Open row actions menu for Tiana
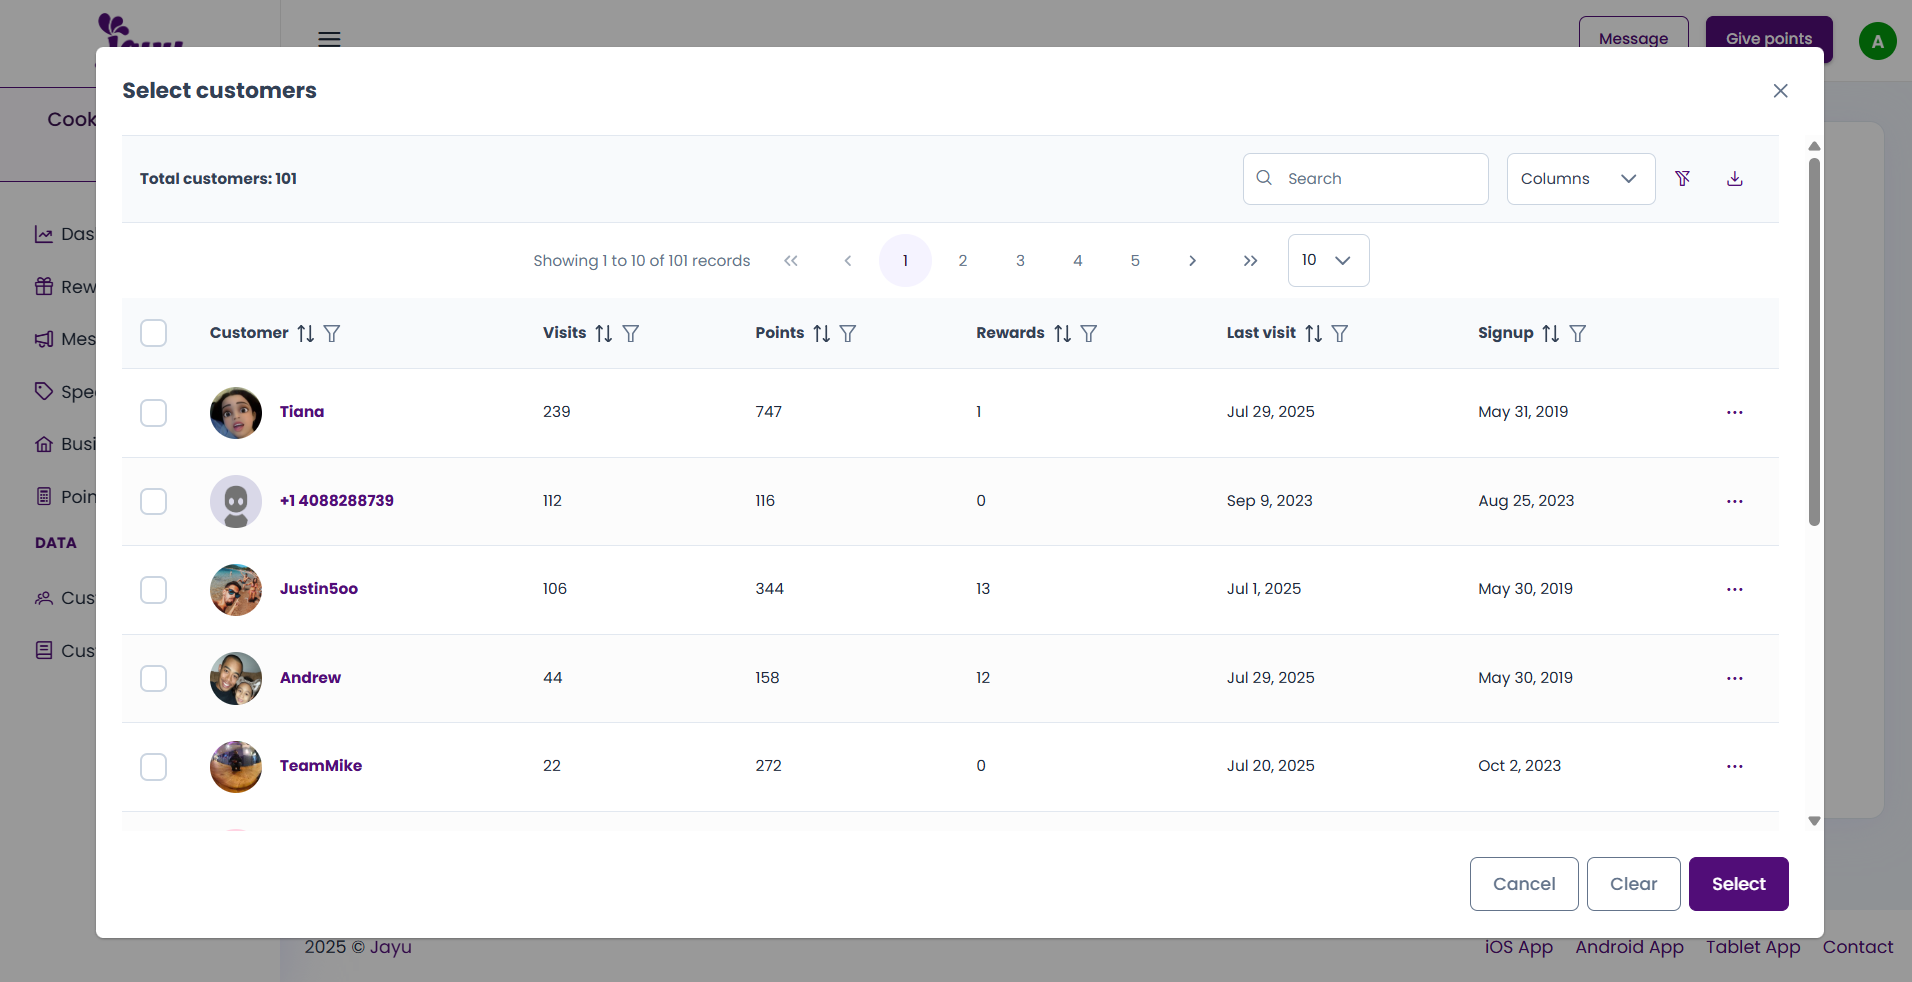 click(x=1734, y=412)
